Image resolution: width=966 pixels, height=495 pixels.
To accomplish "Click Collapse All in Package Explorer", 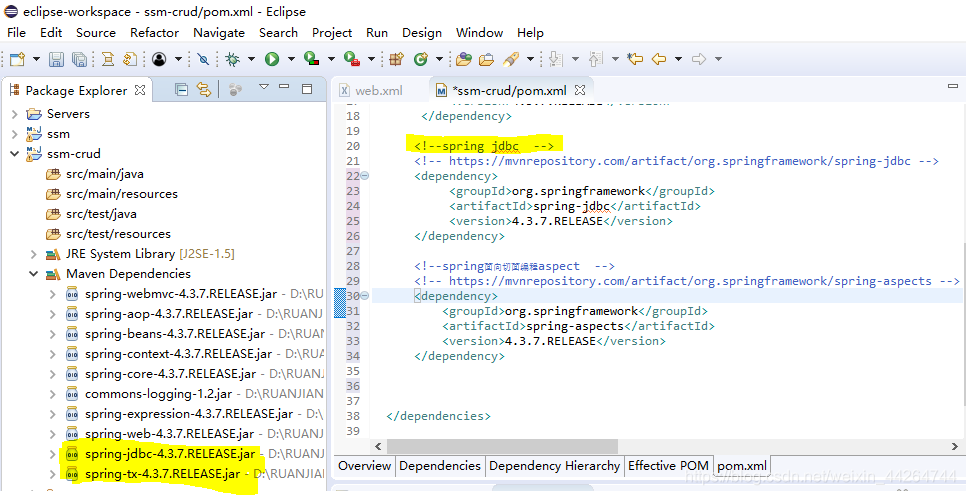I will (181, 90).
